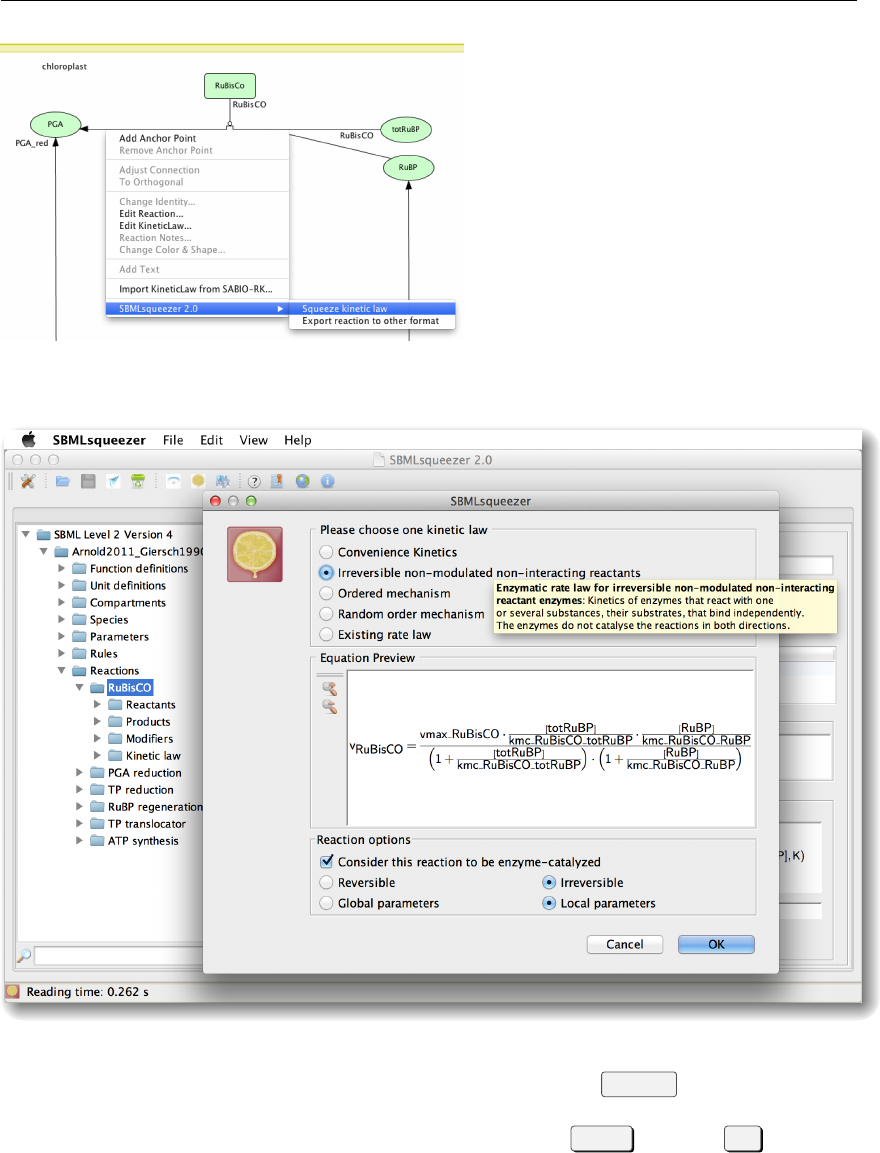Click the magnifier icon next to the search field
The width and height of the screenshot is (880, 1153).
point(24,955)
